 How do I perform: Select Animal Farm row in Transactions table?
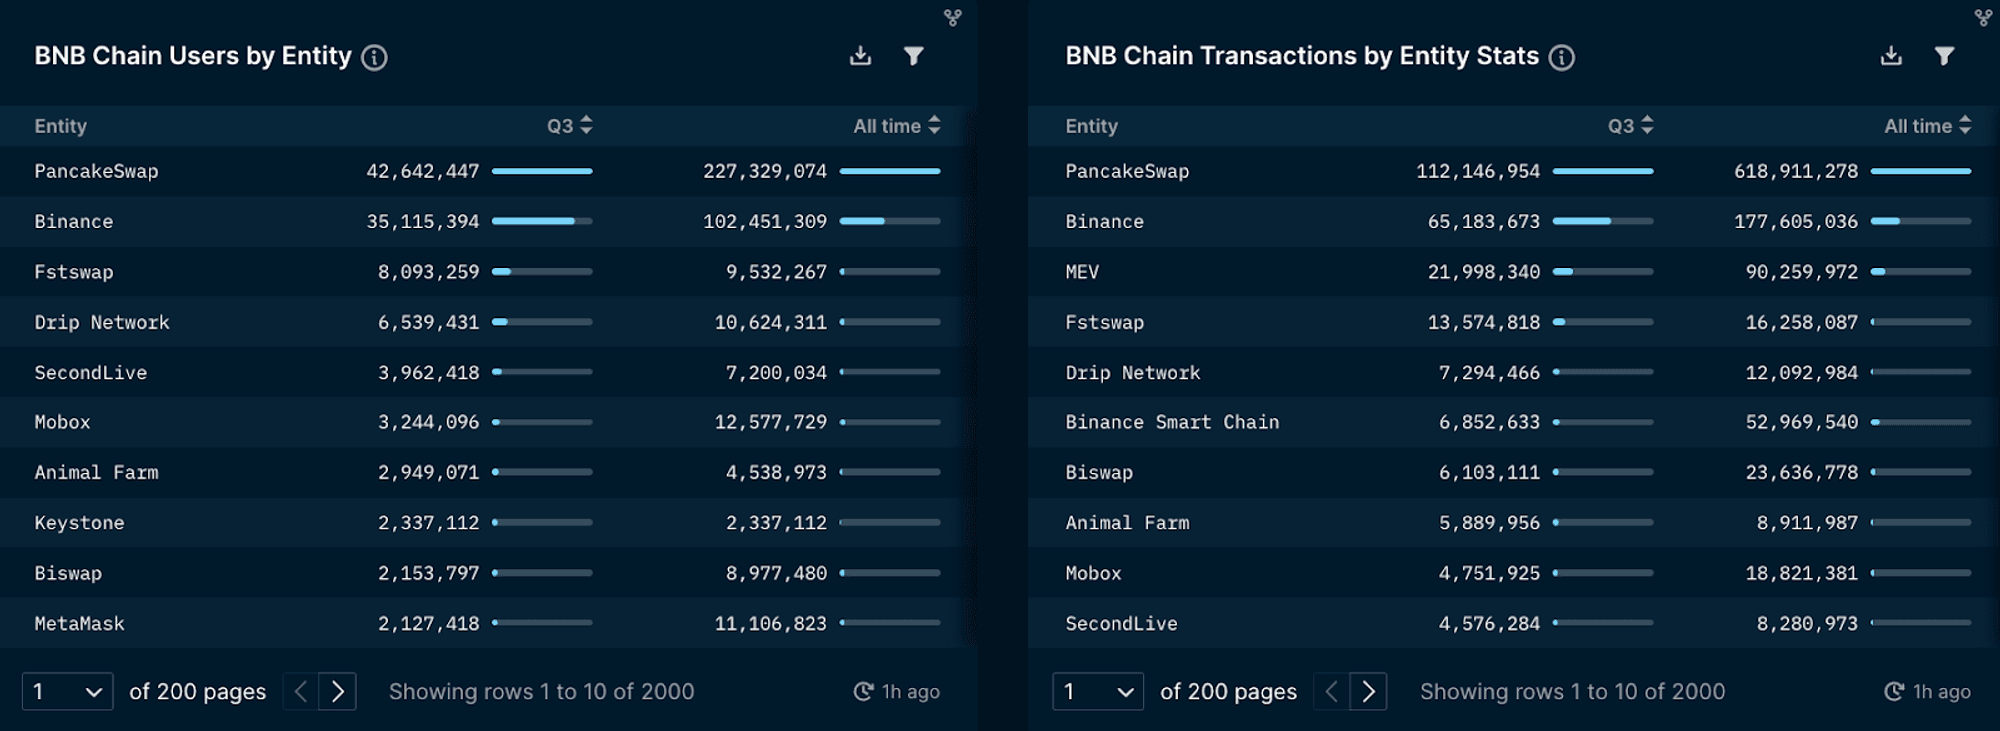click(x=1514, y=522)
